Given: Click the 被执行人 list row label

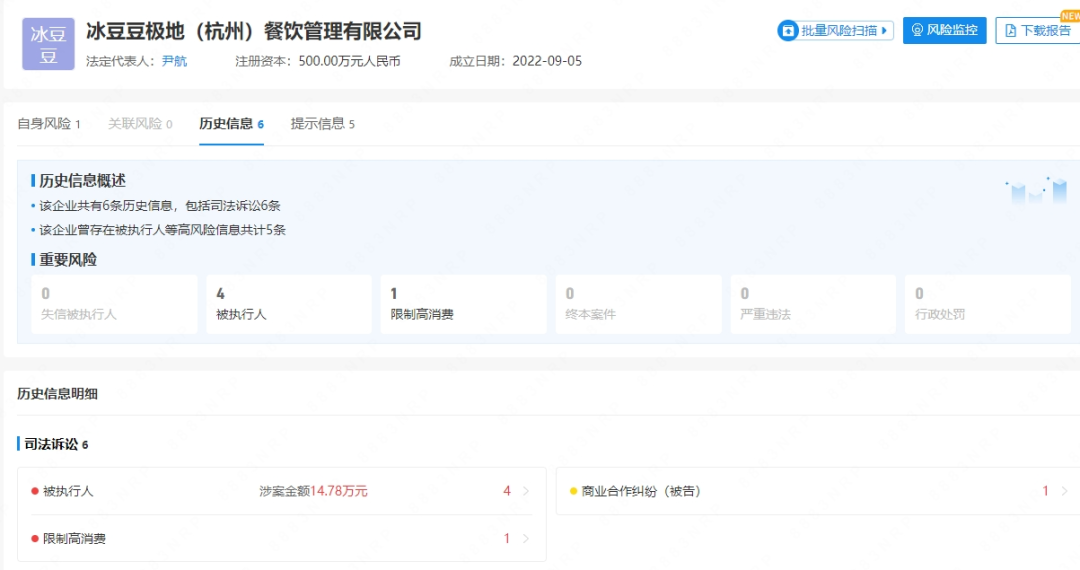Looking at the screenshot, I should point(68,492).
